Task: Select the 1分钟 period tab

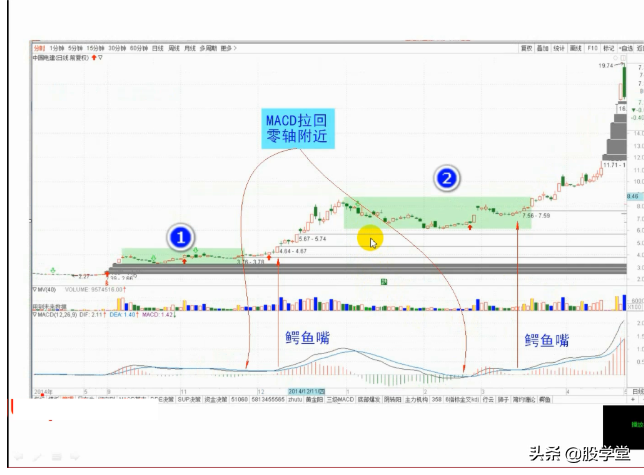Action: pos(57,48)
